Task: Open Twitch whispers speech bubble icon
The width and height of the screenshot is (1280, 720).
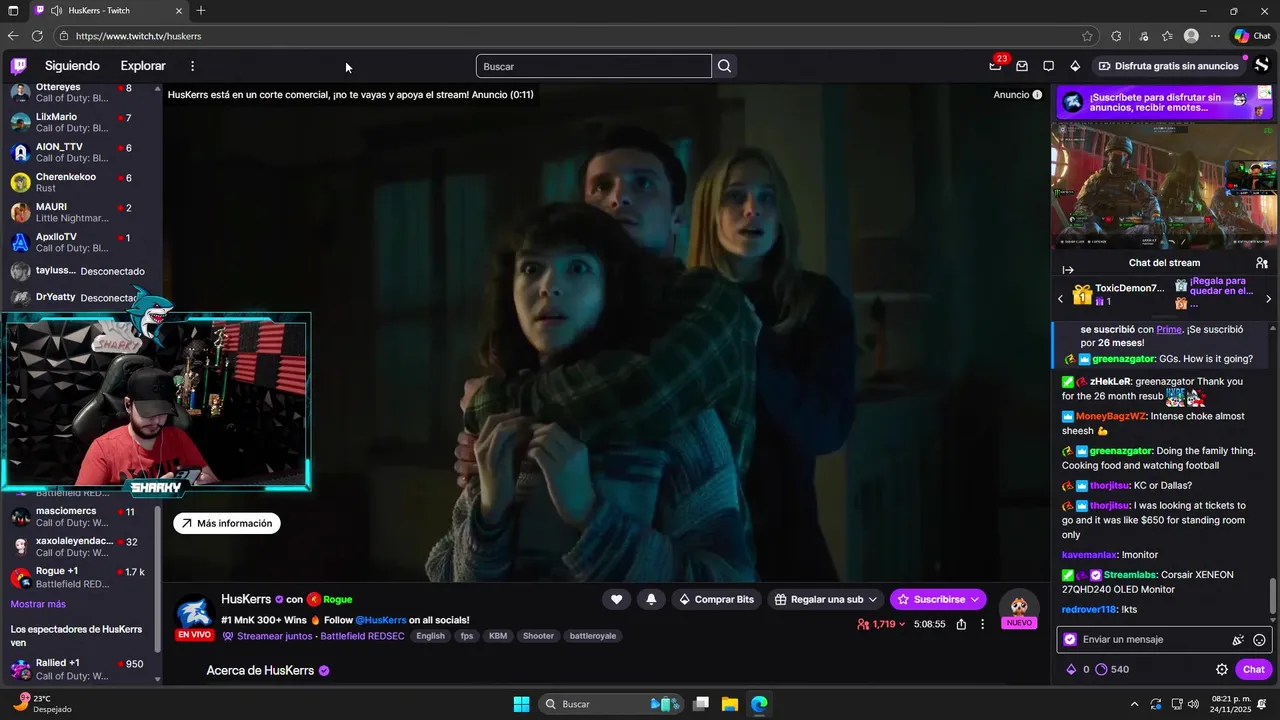Action: 1048,66
